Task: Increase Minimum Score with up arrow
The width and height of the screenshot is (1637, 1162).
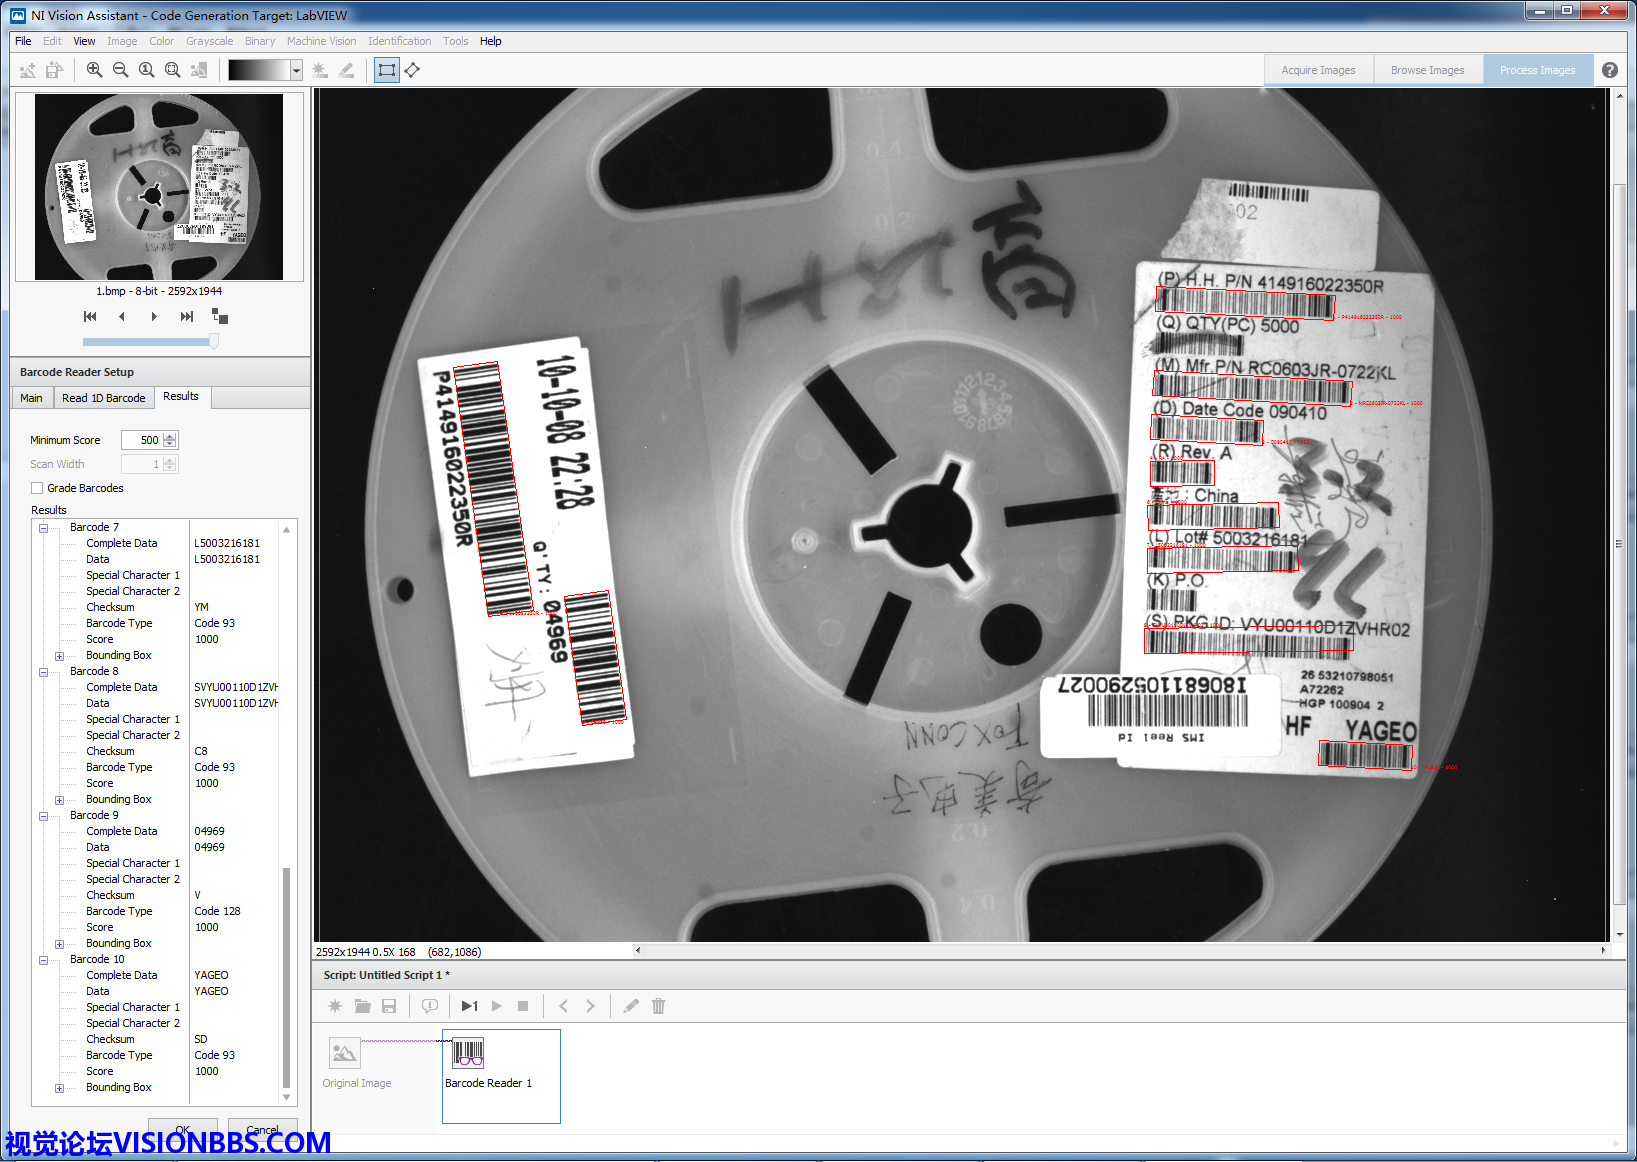Action: point(170,436)
